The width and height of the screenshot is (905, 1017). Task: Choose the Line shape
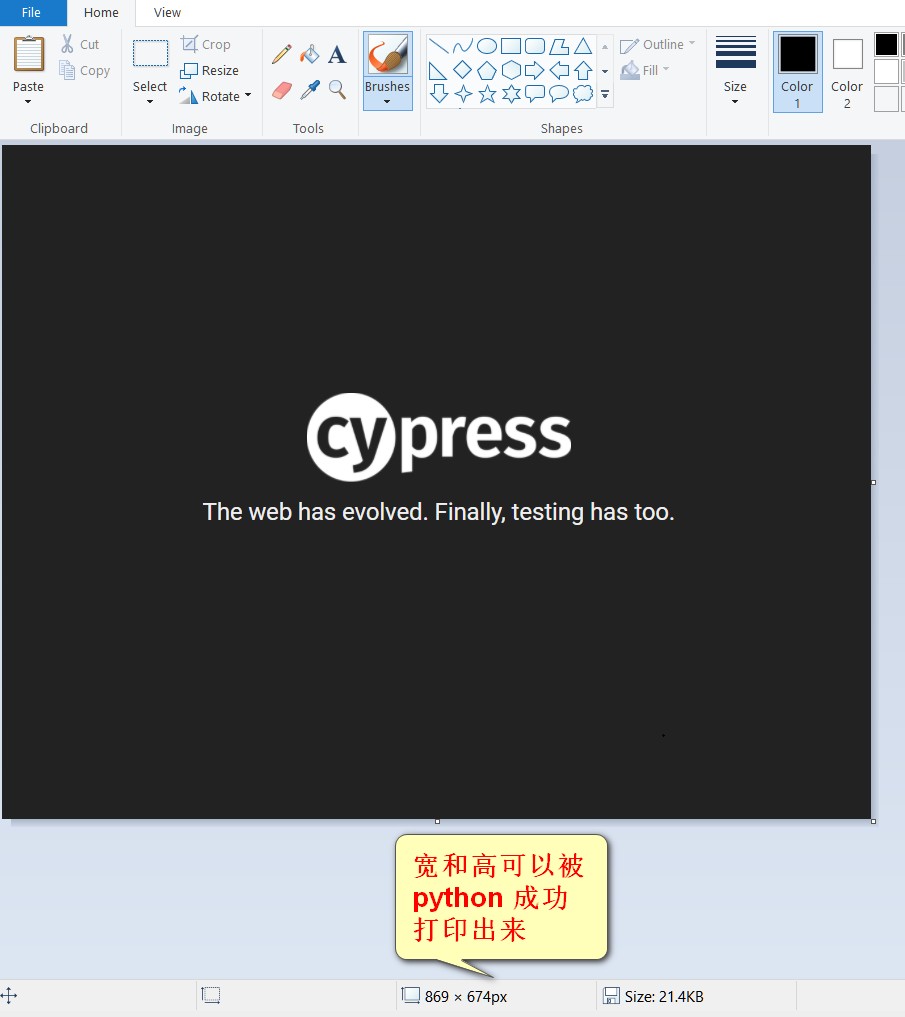tap(439, 46)
